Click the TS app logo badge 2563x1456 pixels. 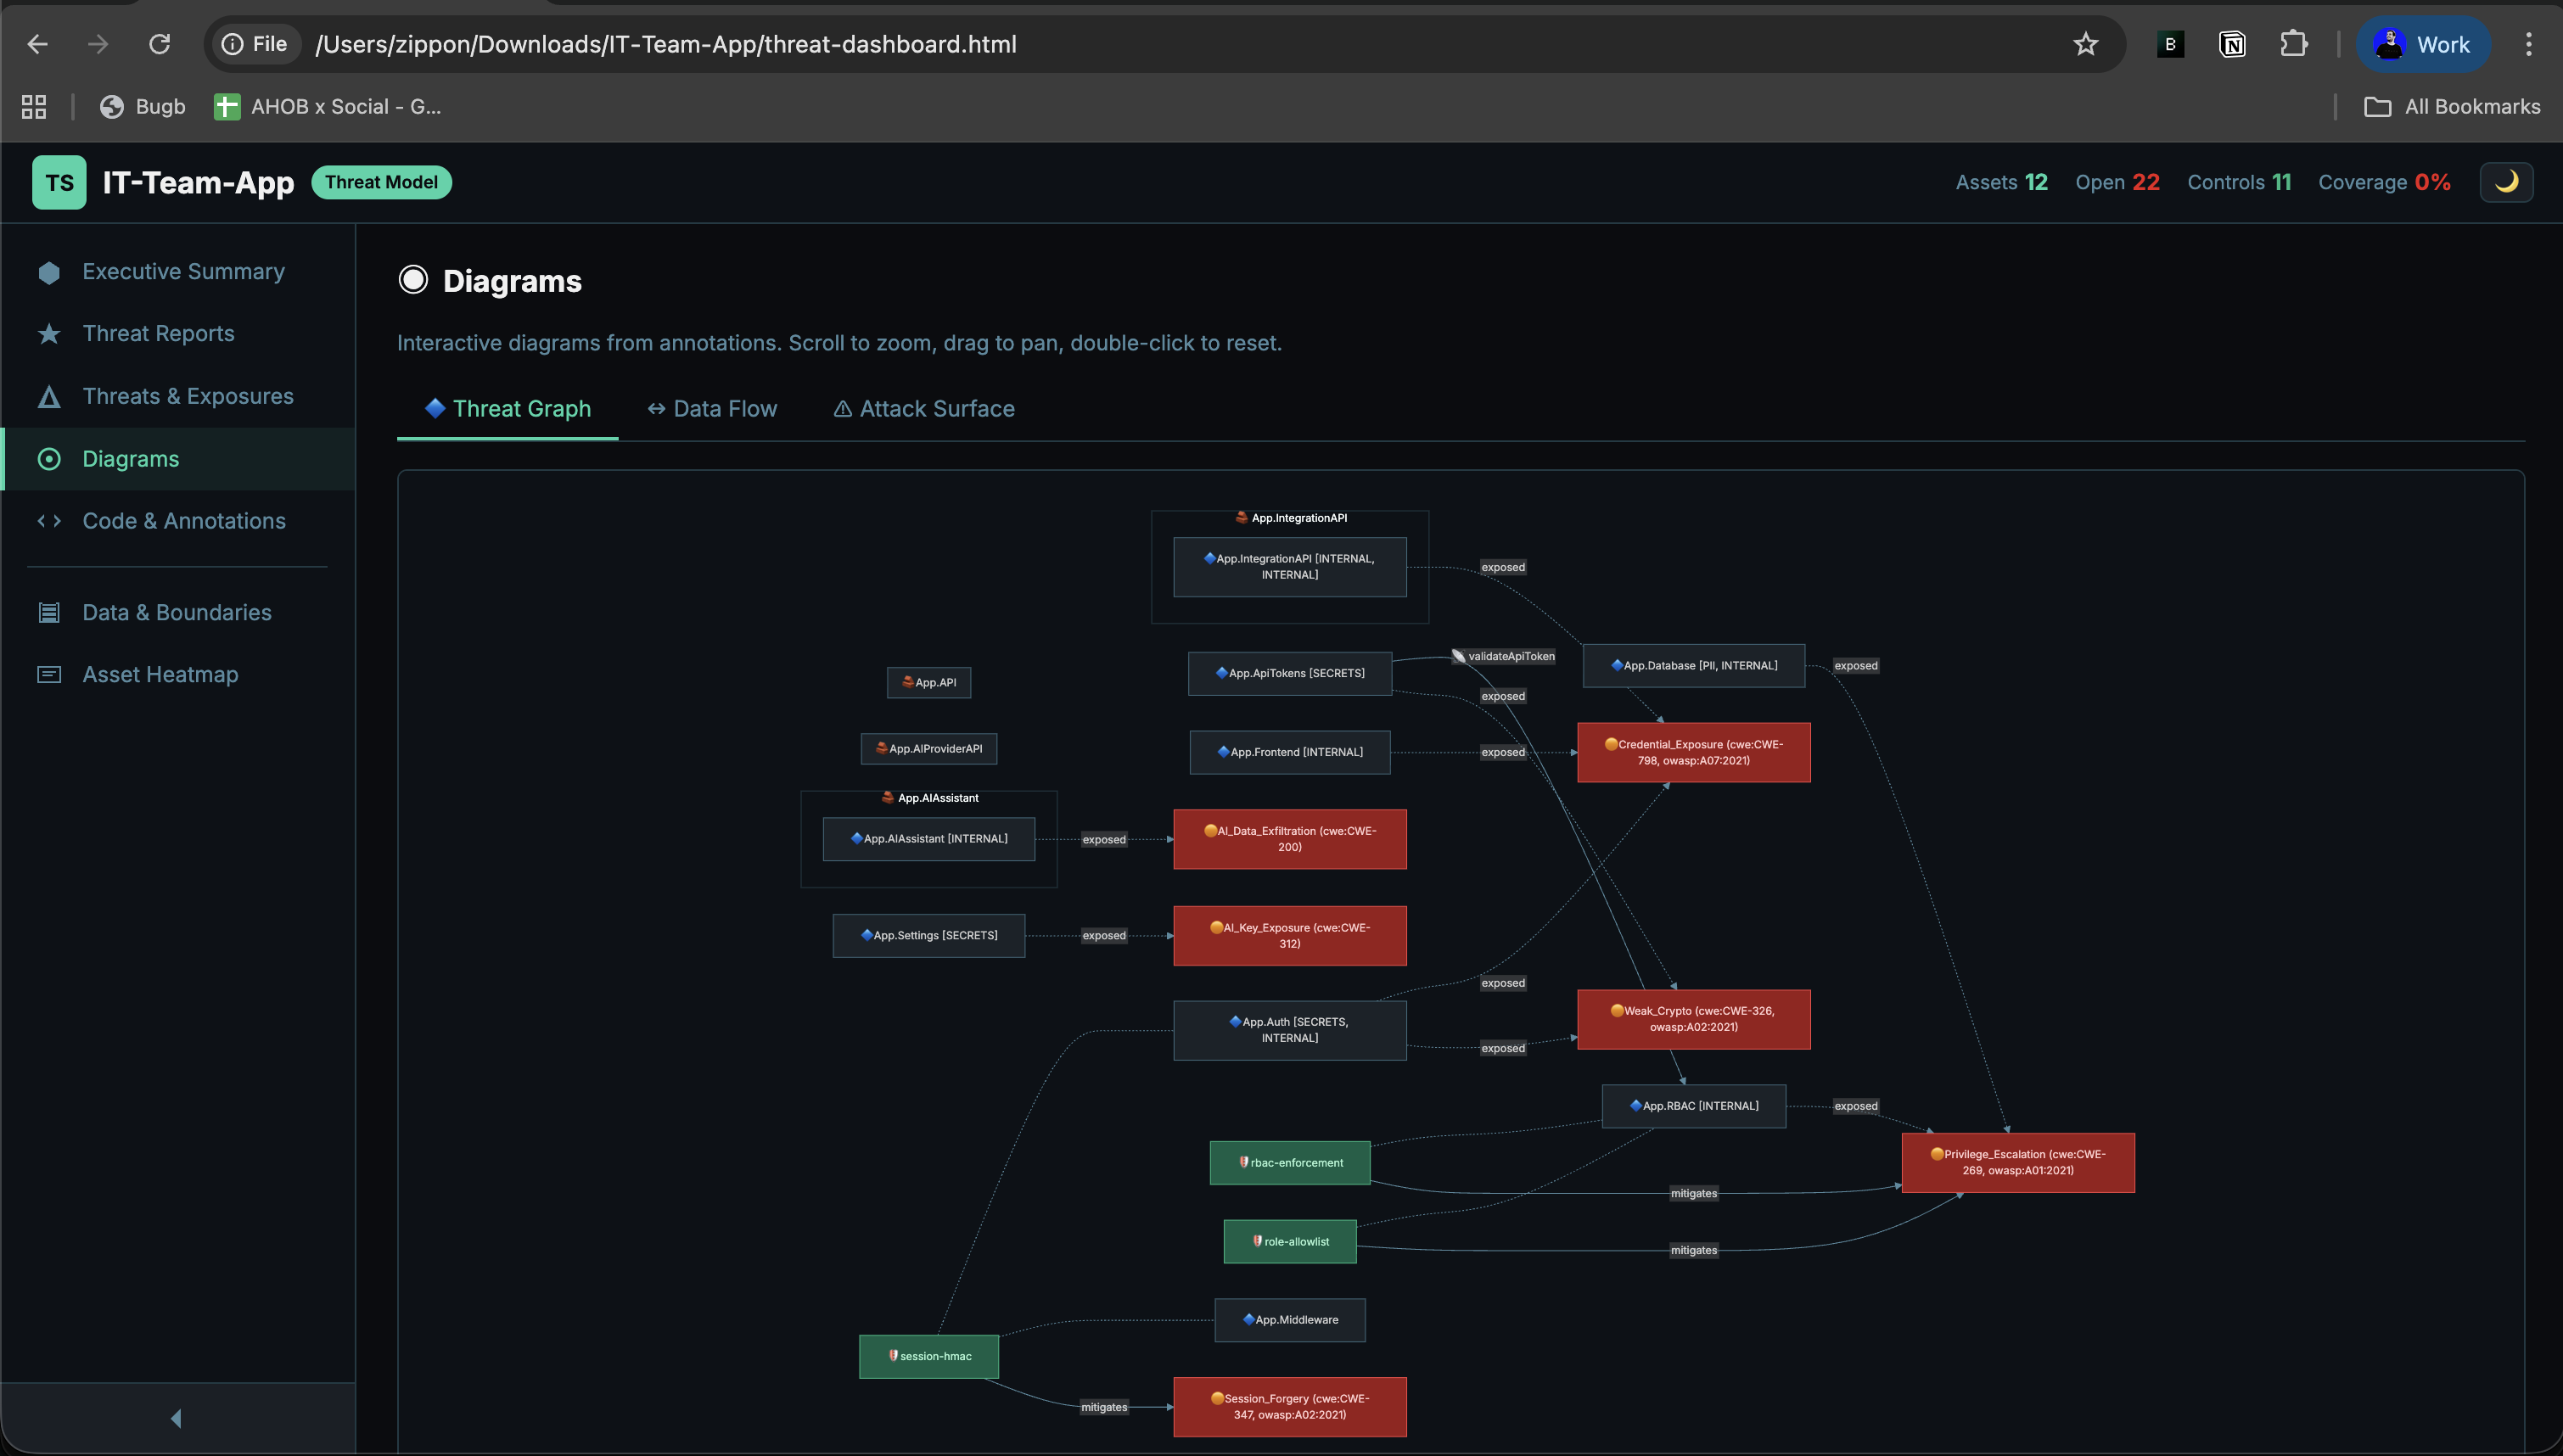[58, 182]
